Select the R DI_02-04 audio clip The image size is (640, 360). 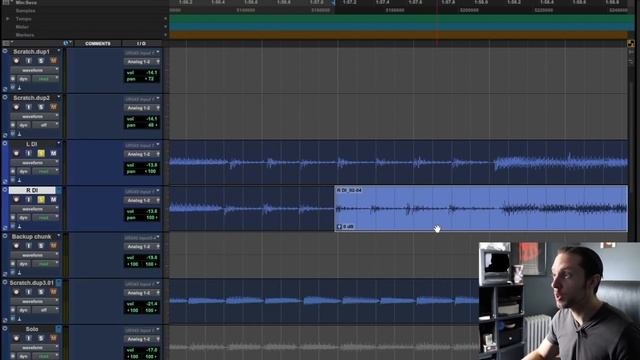(x=481, y=209)
